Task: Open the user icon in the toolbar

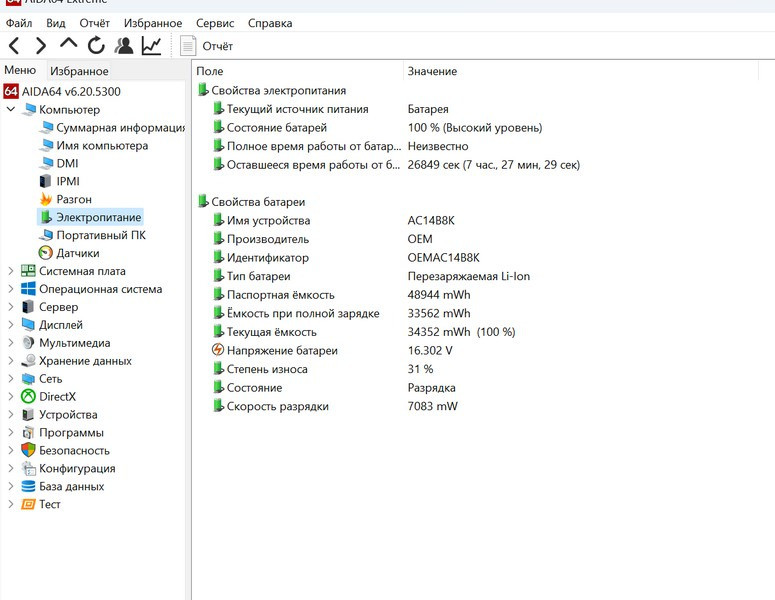Action: click(124, 45)
